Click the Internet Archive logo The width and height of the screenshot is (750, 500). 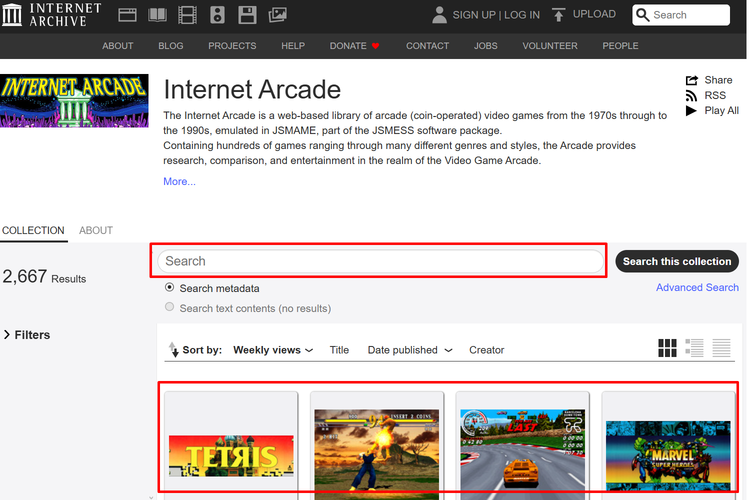point(52,15)
